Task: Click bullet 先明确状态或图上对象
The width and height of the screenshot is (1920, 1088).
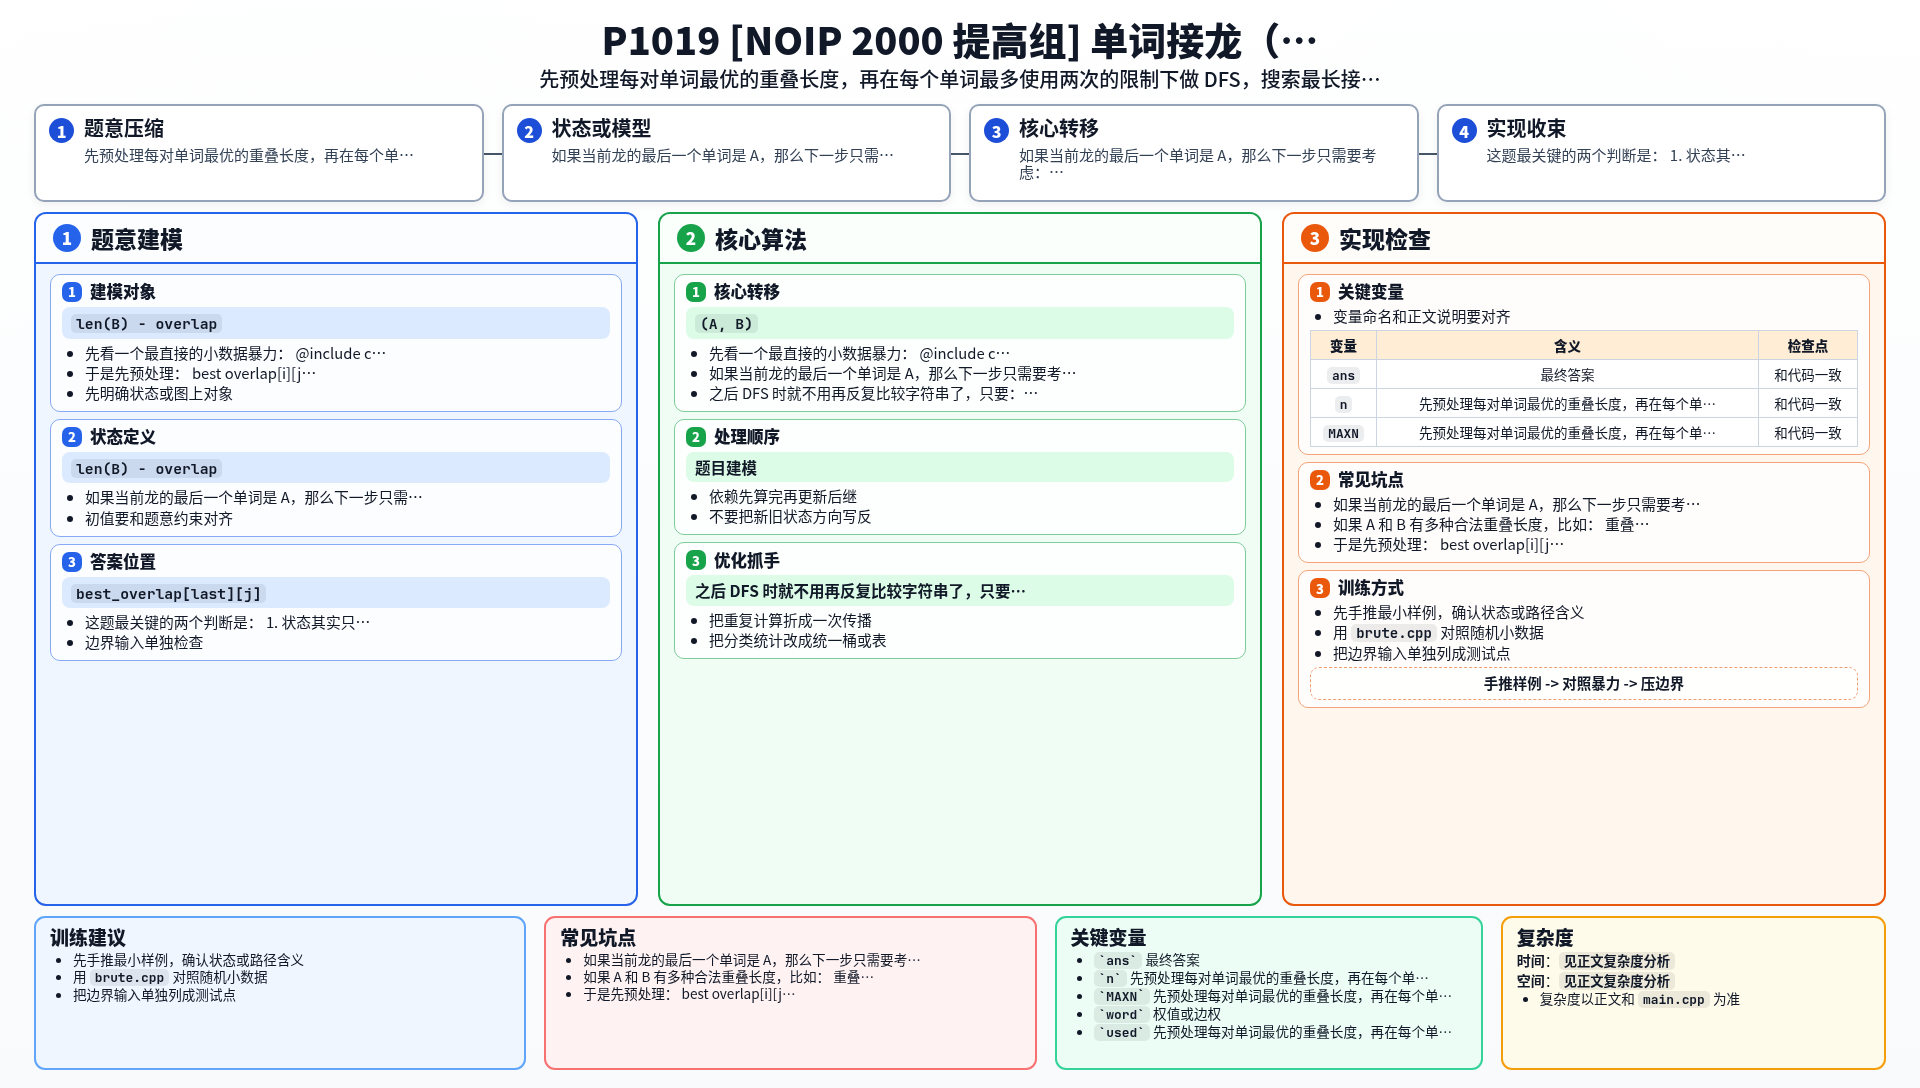Action: tap(159, 394)
